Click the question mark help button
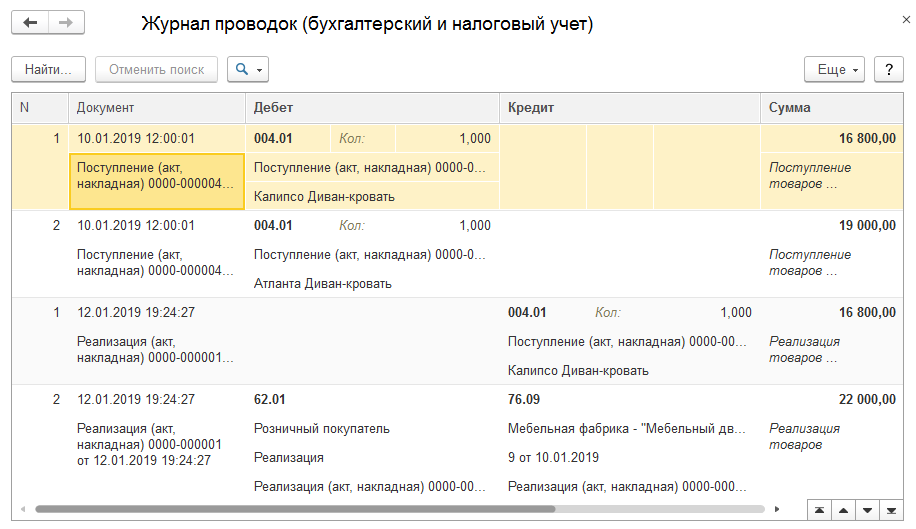The width and height of the screenshot is (916, 529). point(888,69)
